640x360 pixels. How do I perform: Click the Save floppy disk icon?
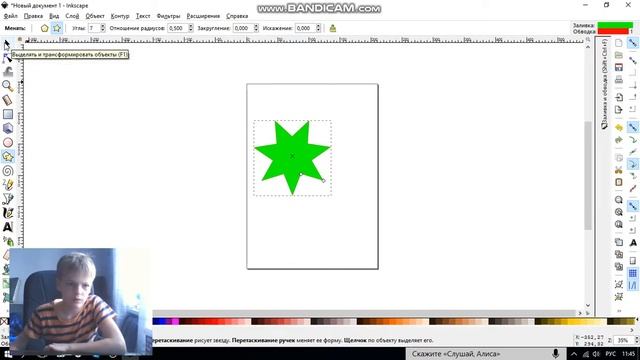coord(619,67)
